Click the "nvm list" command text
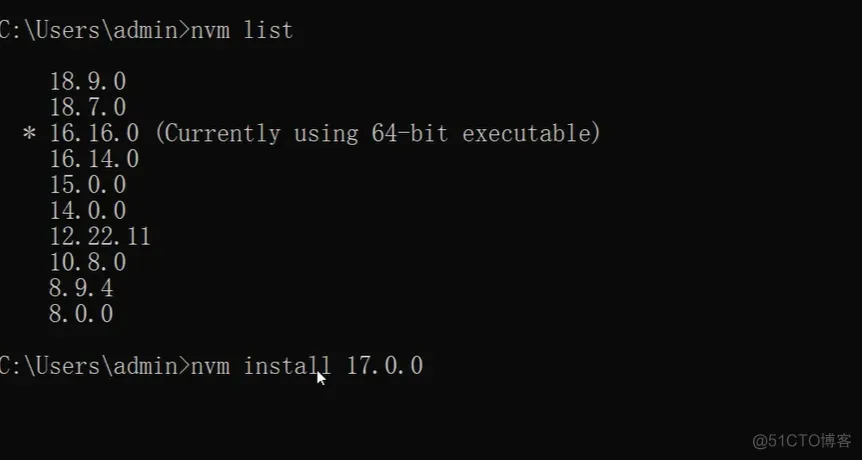This screenshot has width=862, height=460. (x=243, y=30)
